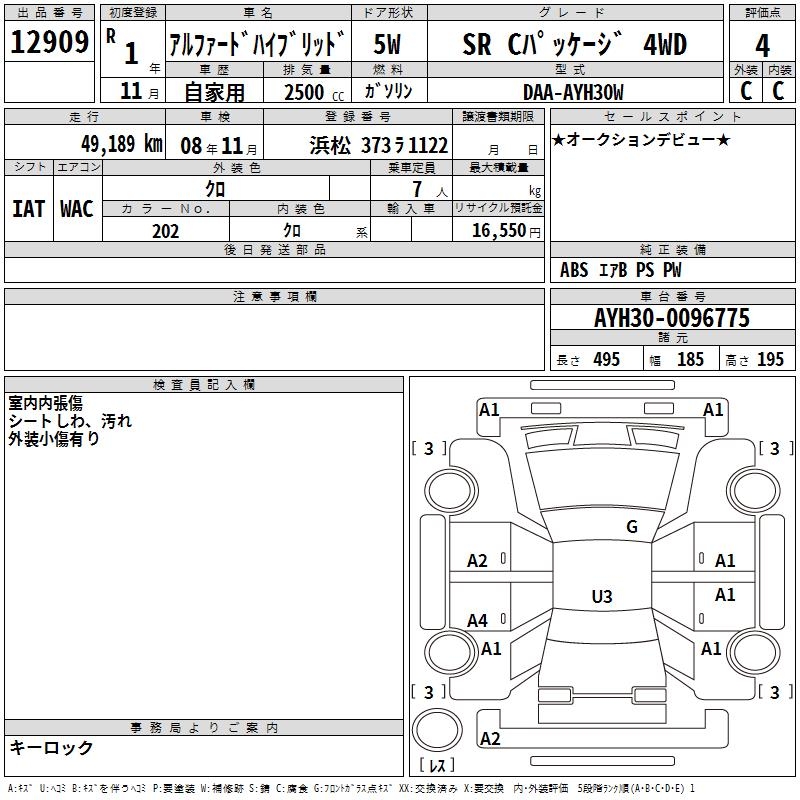The height and width of the screenshot is (800, 800).
Task: Click the car name アルファードハイブリッド
Action: [x=257, y=45]
